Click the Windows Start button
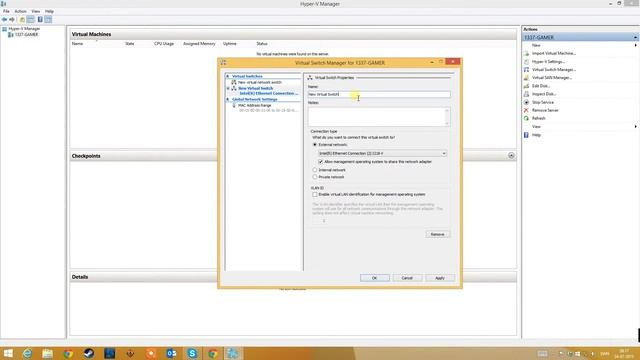 [x=8, y=353]
